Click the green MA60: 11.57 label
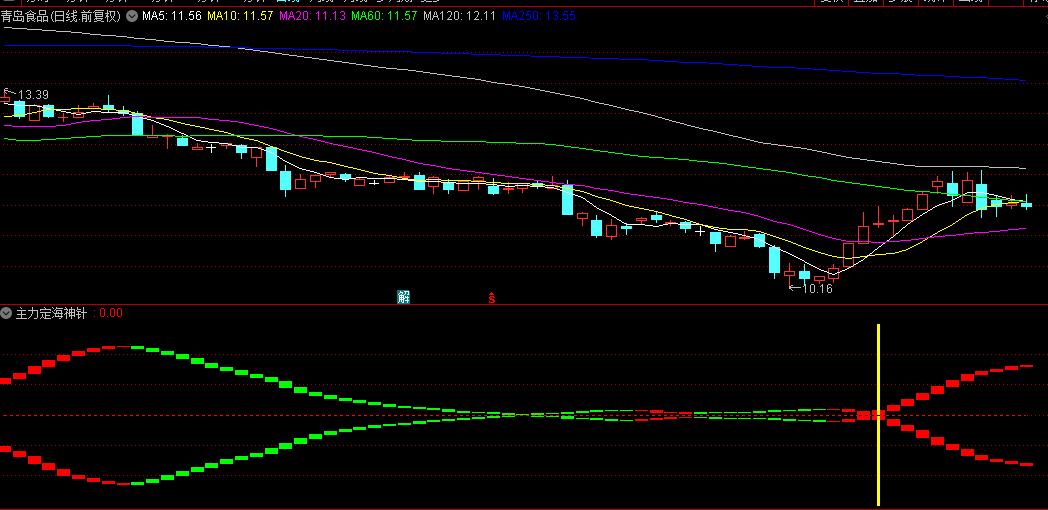Image resolution: width=1048 pixels, height=510 pixels. coord(384,16)
